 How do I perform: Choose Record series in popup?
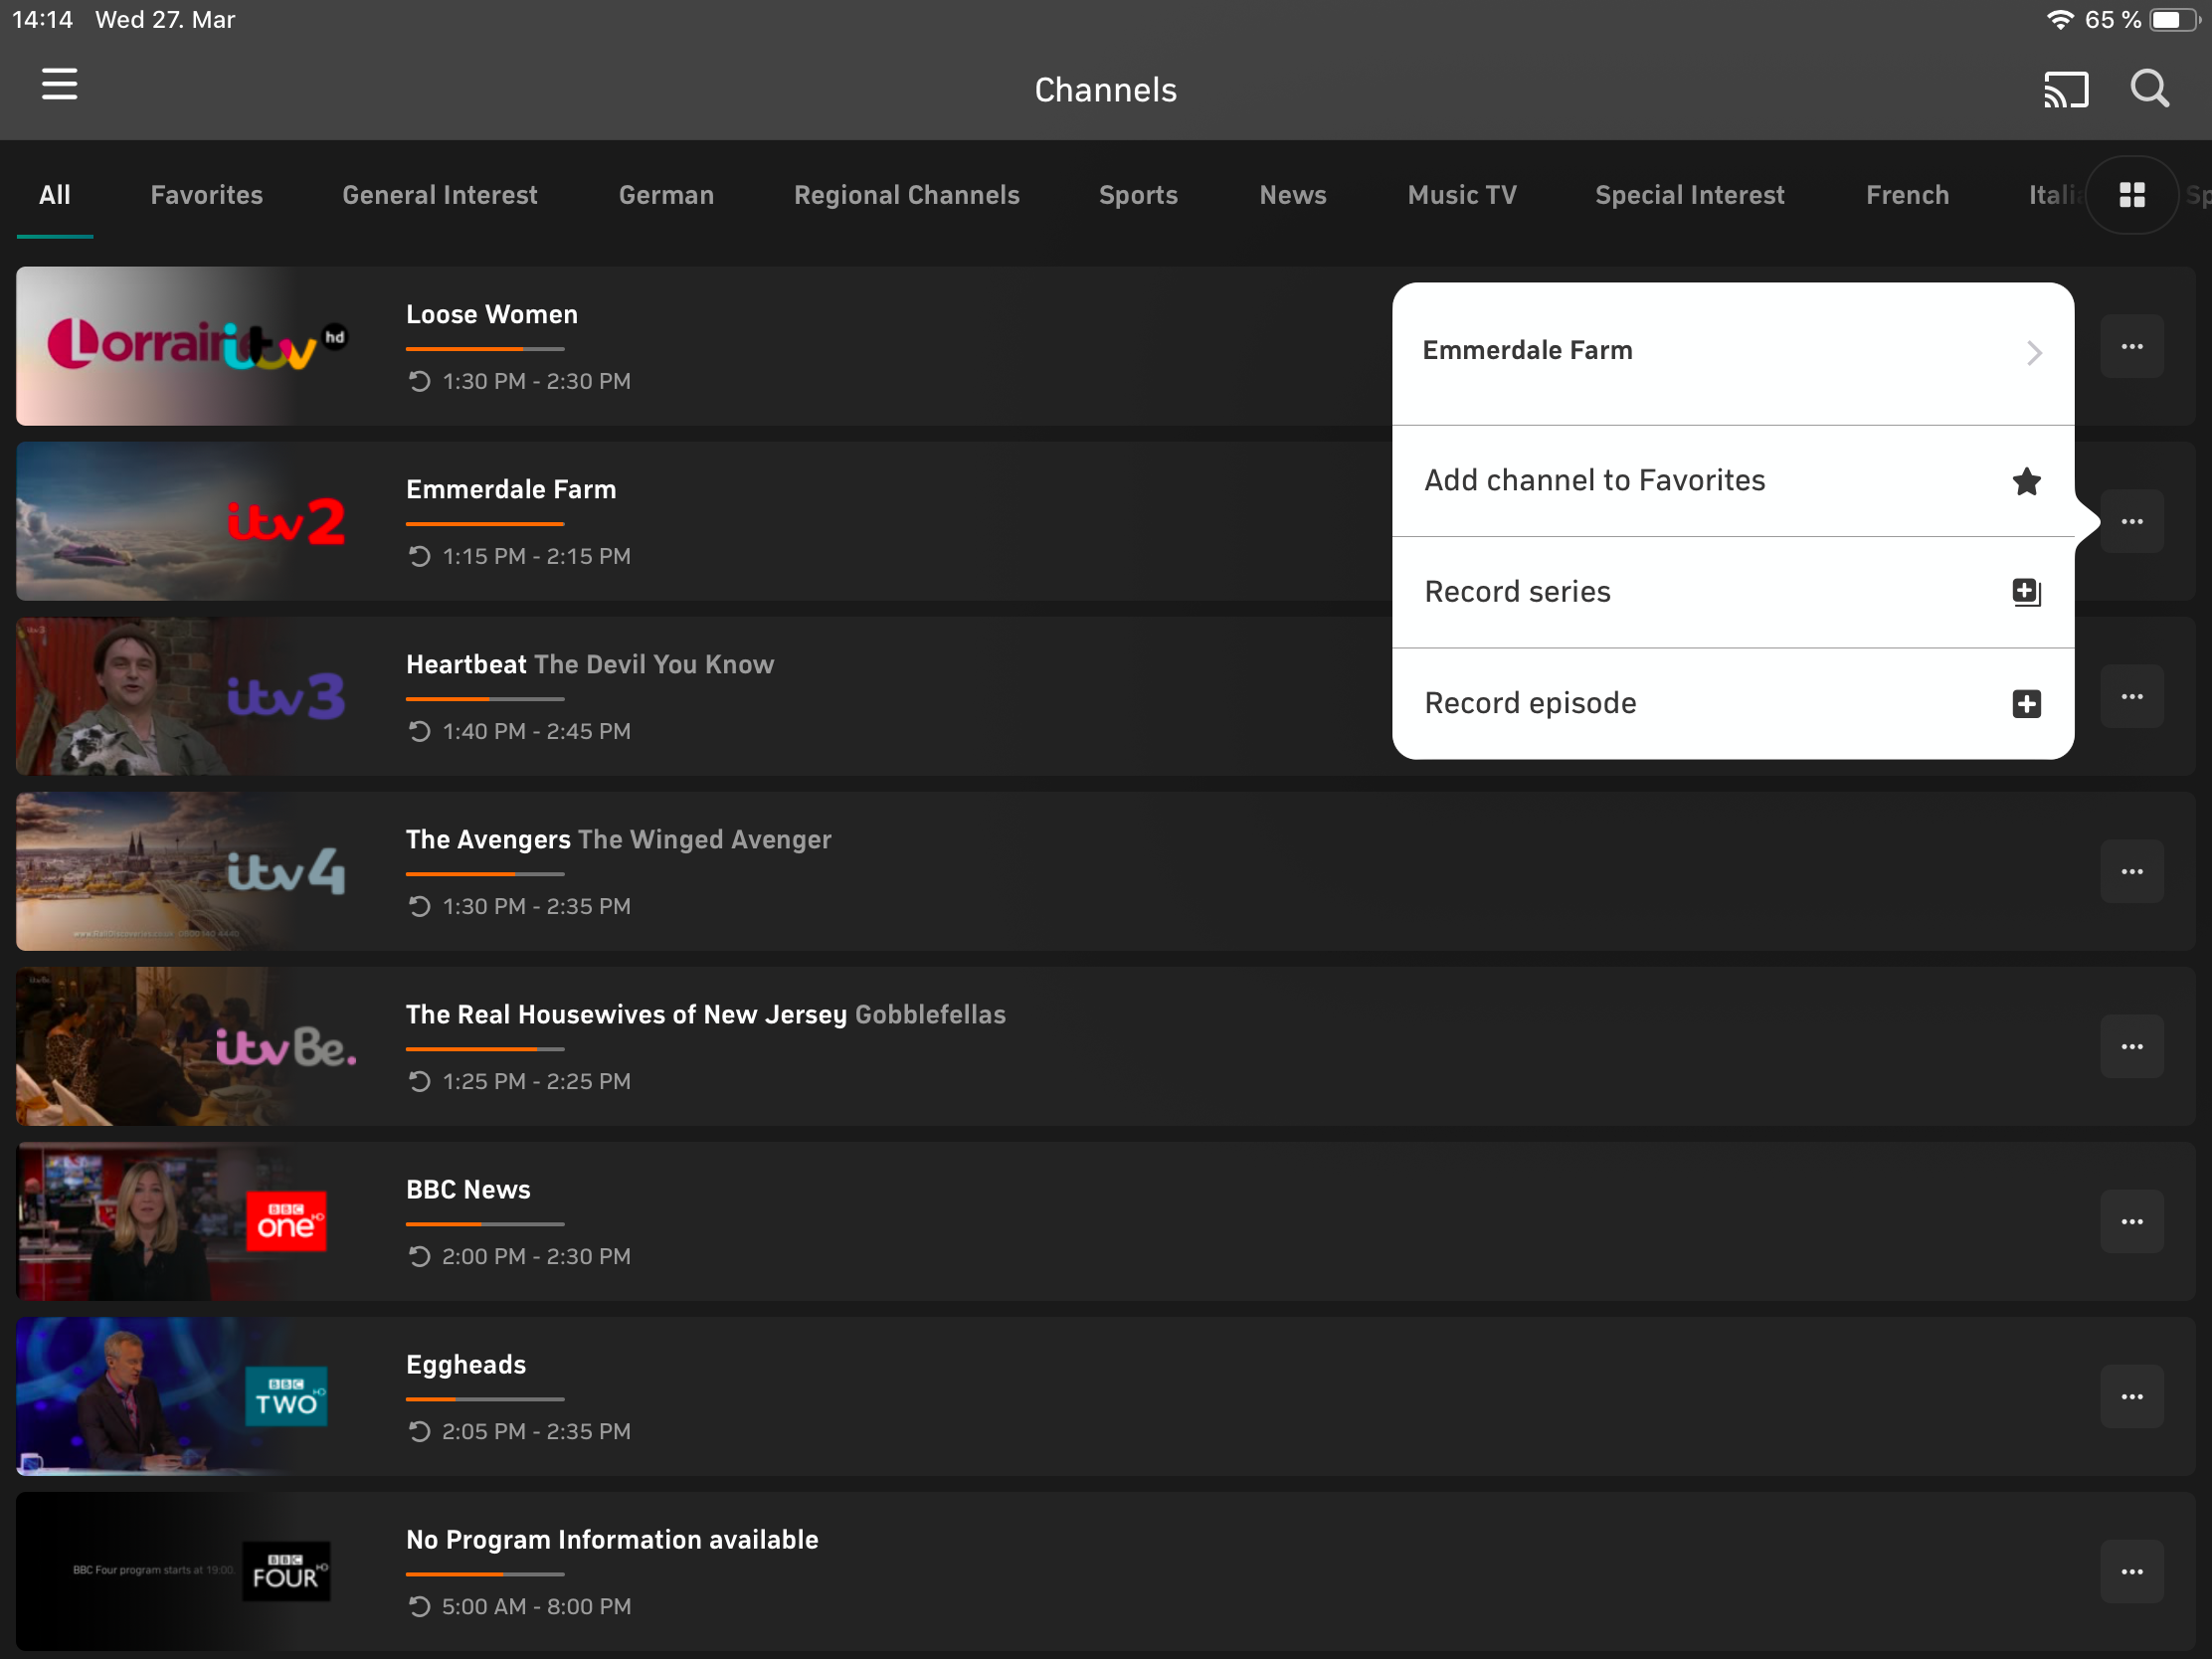point(1733,592)
